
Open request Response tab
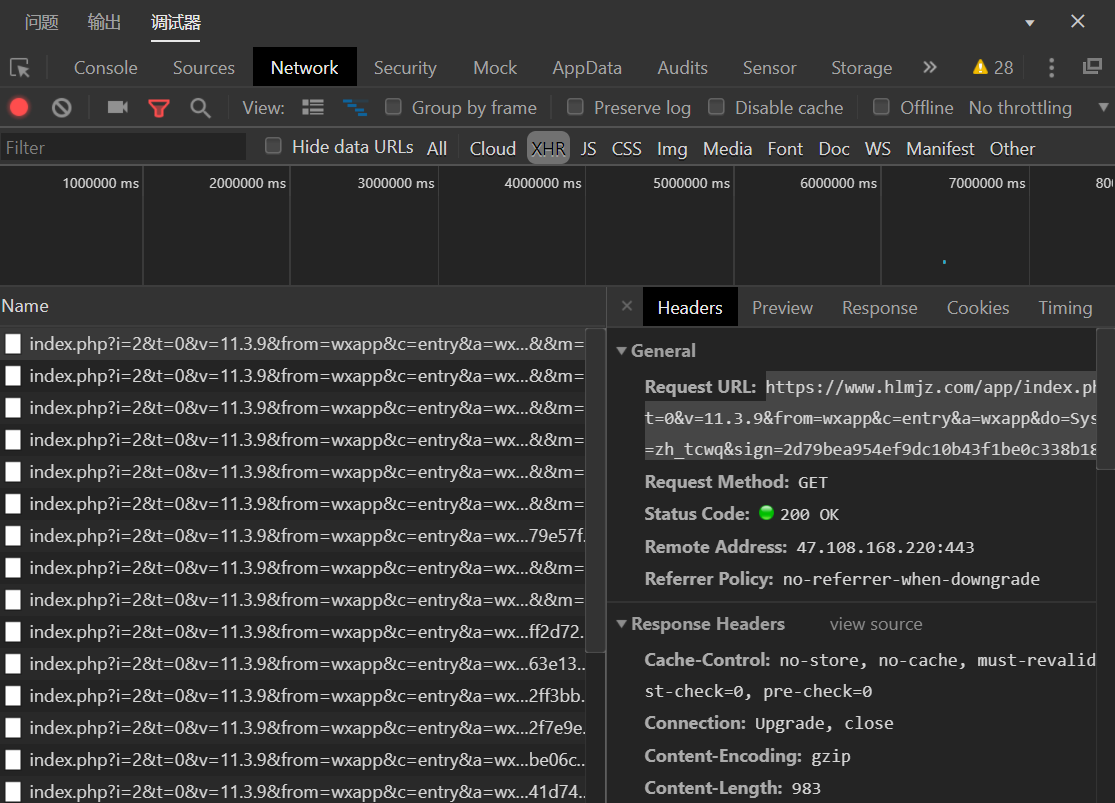880,307
